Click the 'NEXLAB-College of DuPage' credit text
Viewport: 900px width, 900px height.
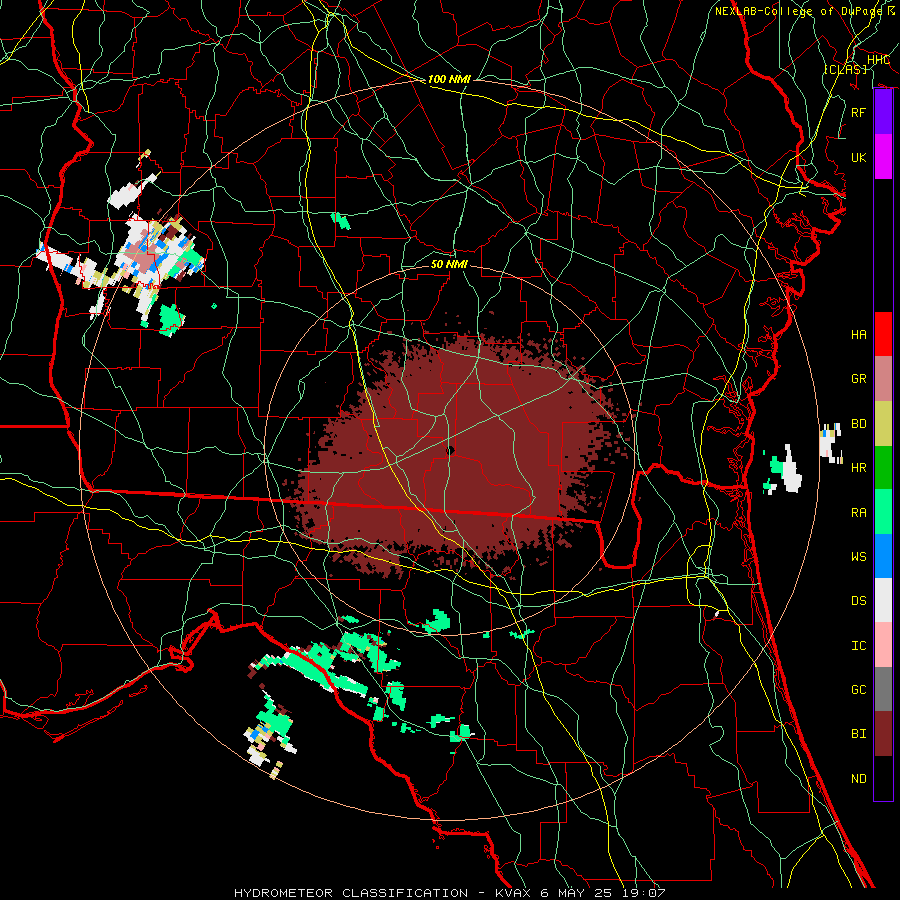pyautogui.click(x=798, y=11)
